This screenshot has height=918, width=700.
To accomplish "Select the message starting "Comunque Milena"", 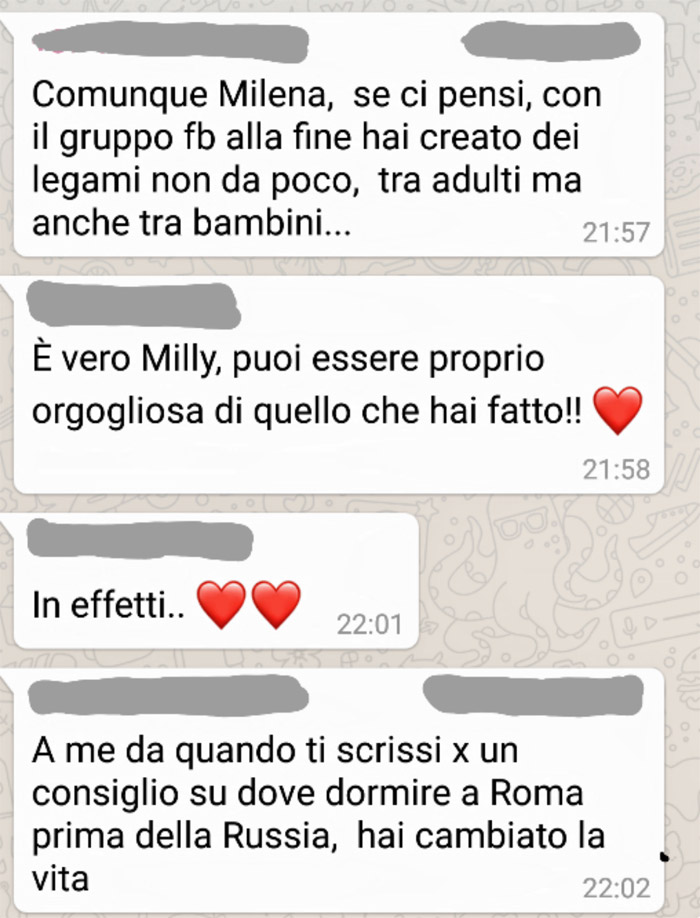I will [339, 135].
